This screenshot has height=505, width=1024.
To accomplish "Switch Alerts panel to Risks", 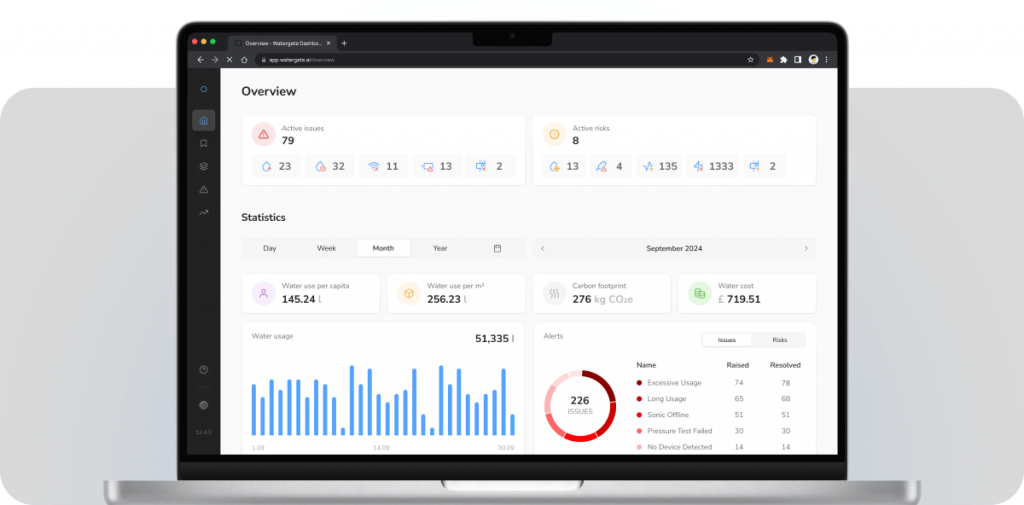I will [779, 340].
